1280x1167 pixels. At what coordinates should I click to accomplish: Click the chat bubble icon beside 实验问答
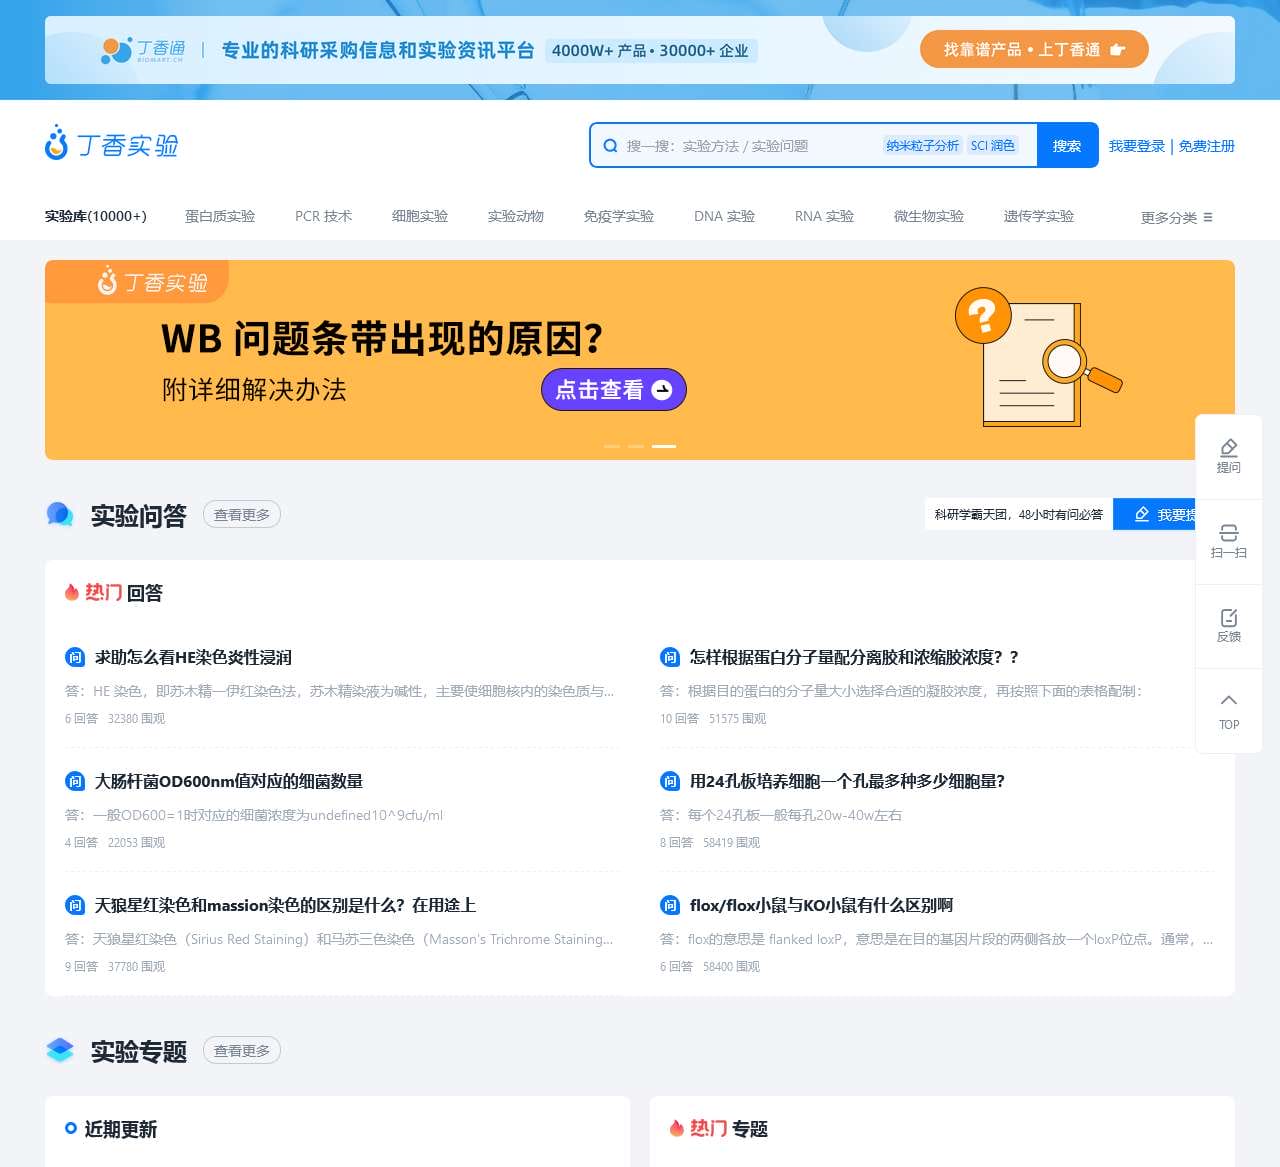[60, 515]
